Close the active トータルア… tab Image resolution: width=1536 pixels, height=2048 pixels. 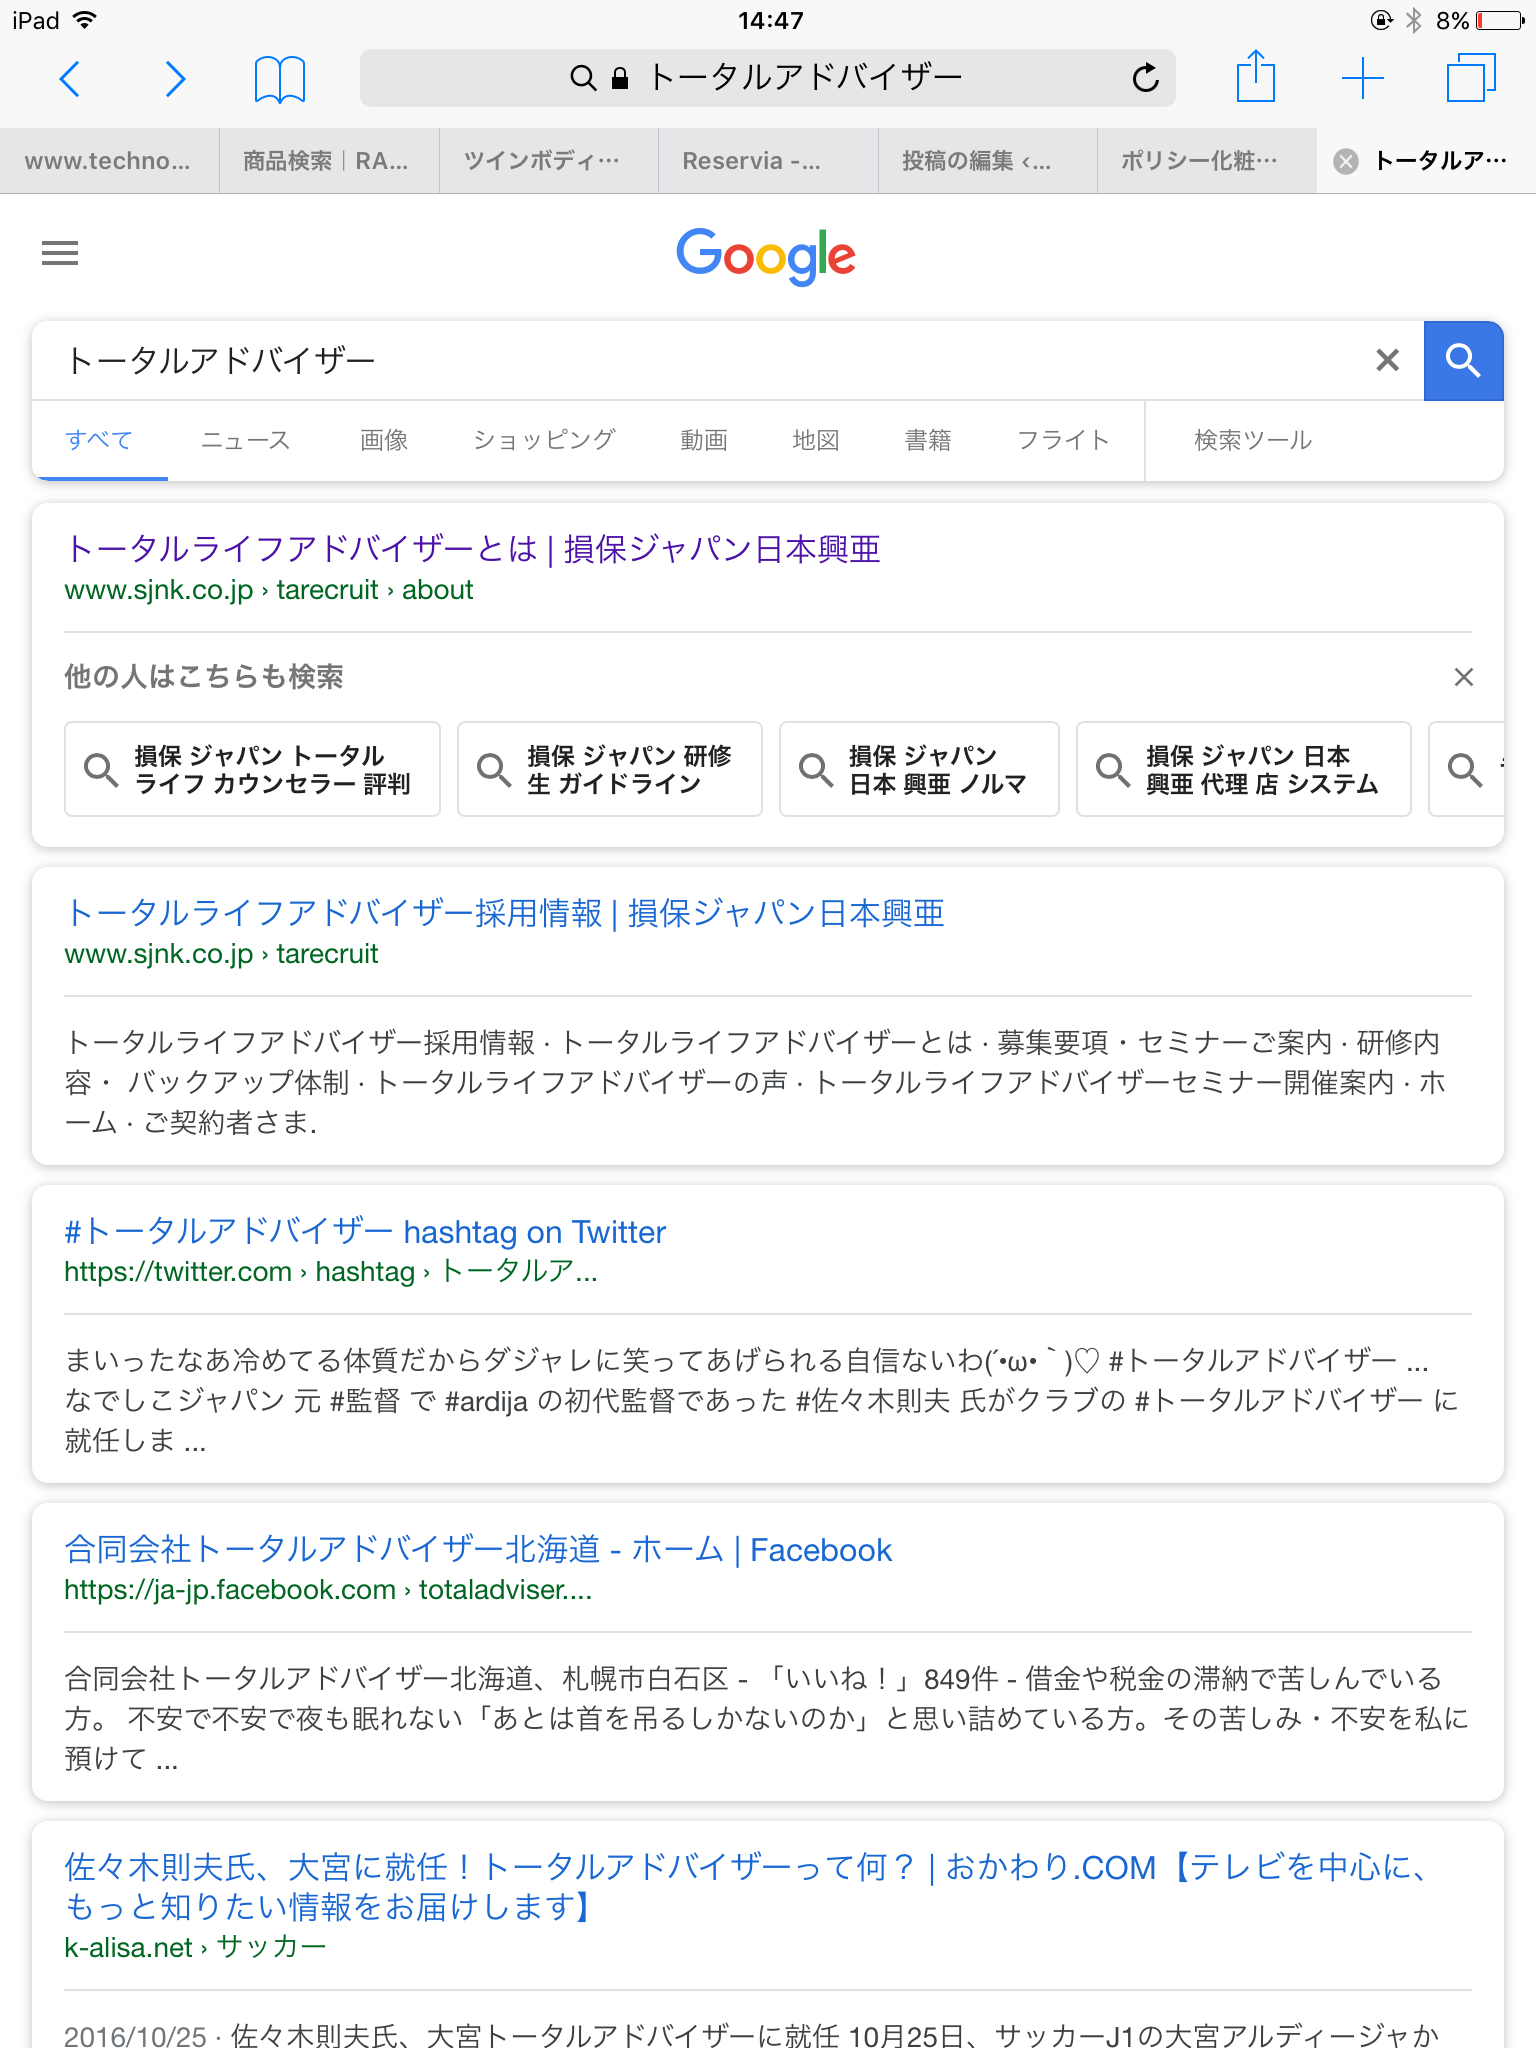pos(1347,161)
